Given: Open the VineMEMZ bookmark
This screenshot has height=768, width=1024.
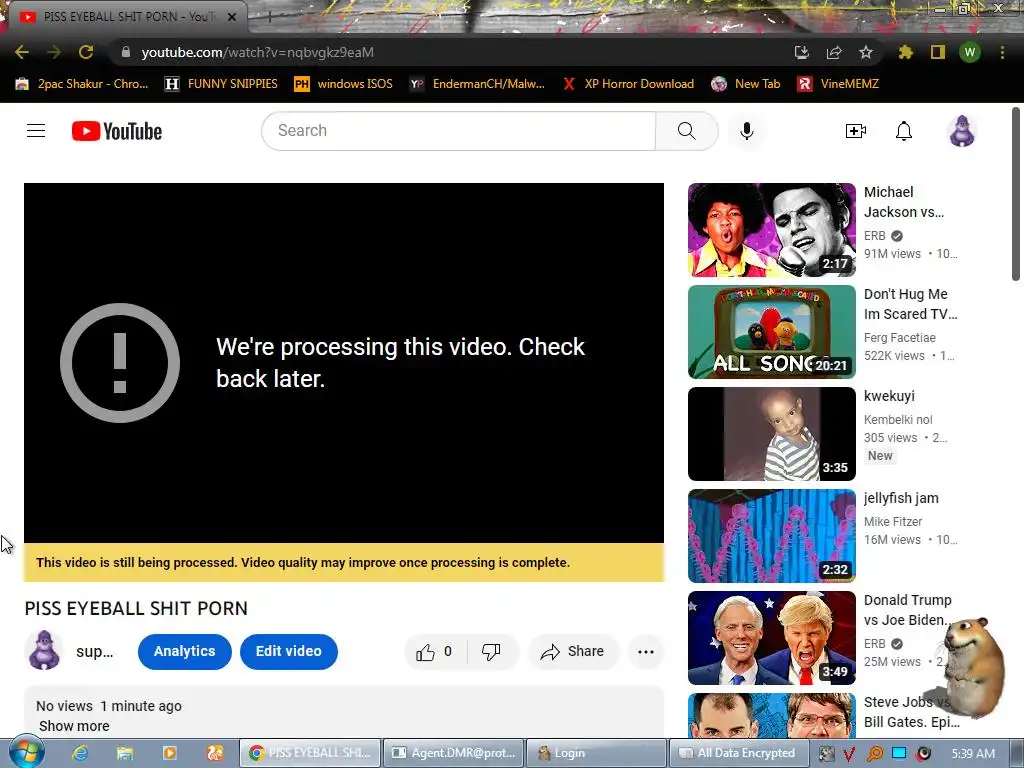Looking at the screenshot, I should [x=838, y=84].
